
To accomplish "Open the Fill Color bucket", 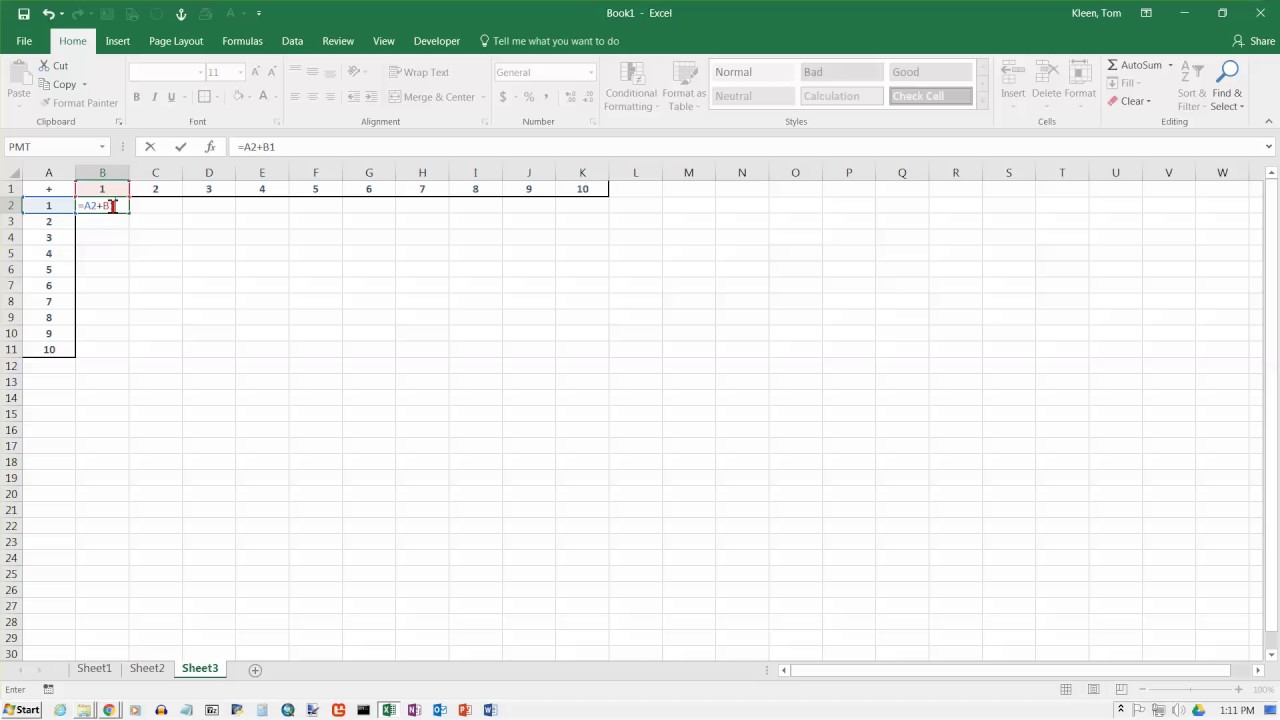I will (238, 97).
